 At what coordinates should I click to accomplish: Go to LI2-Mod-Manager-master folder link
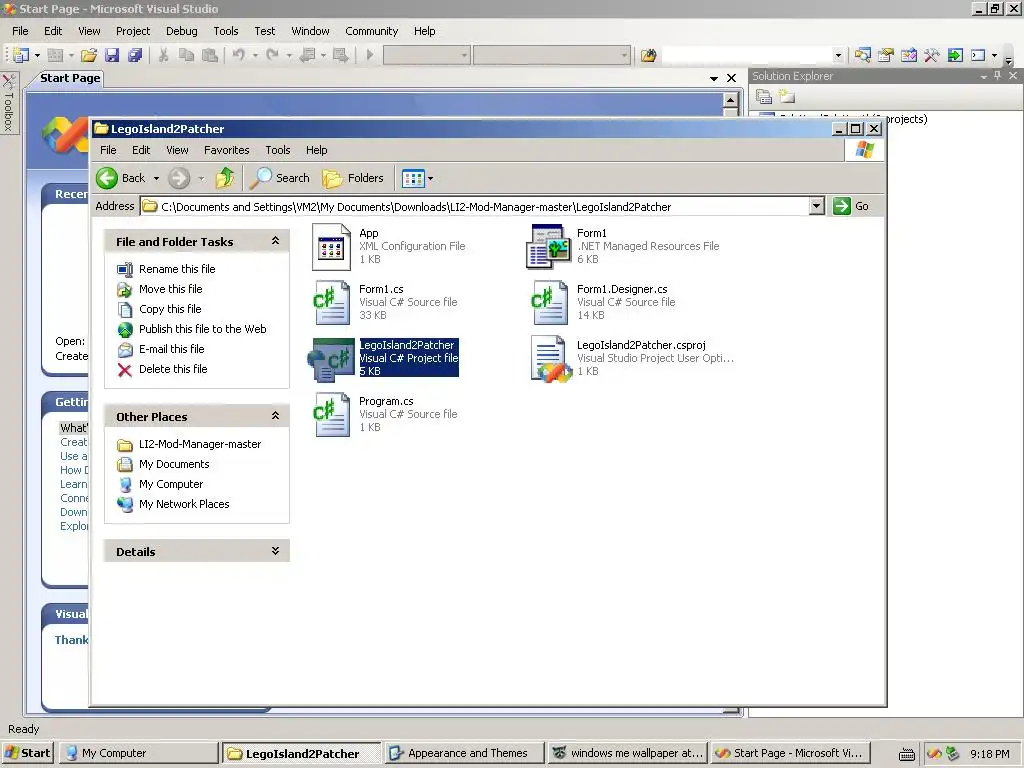(x=200, y=444)
